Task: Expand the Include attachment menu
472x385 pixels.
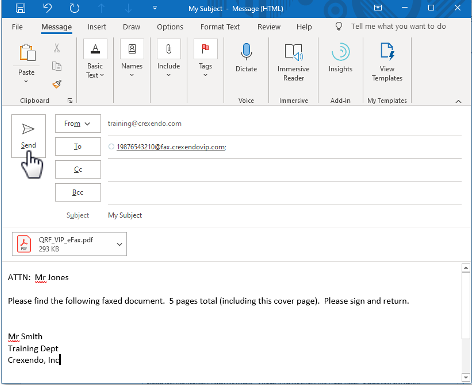Action: pyautogui.click(x=169, y=58)
